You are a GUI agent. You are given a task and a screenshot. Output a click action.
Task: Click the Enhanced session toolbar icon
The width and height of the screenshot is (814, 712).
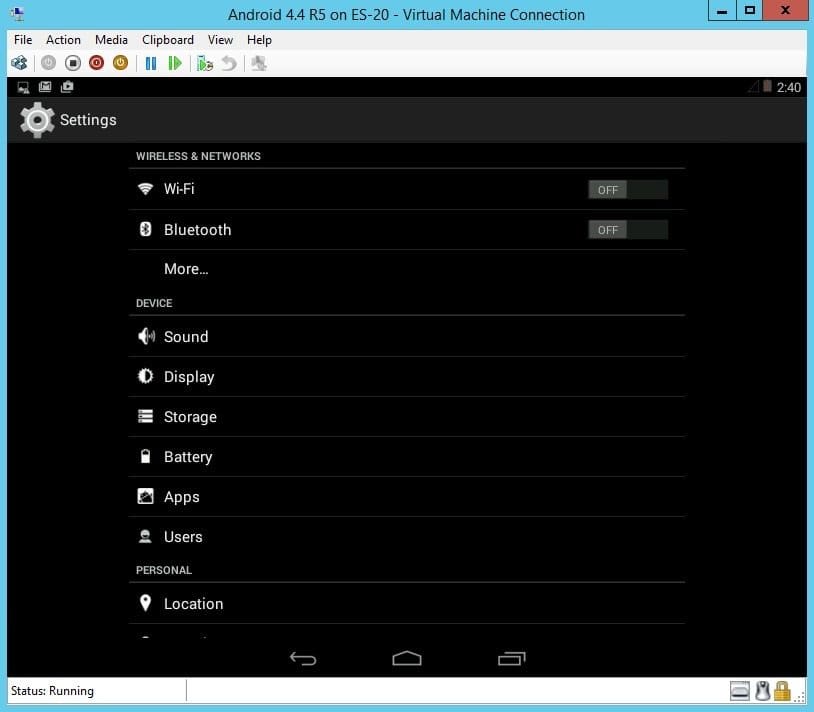(x=259, y=63)
